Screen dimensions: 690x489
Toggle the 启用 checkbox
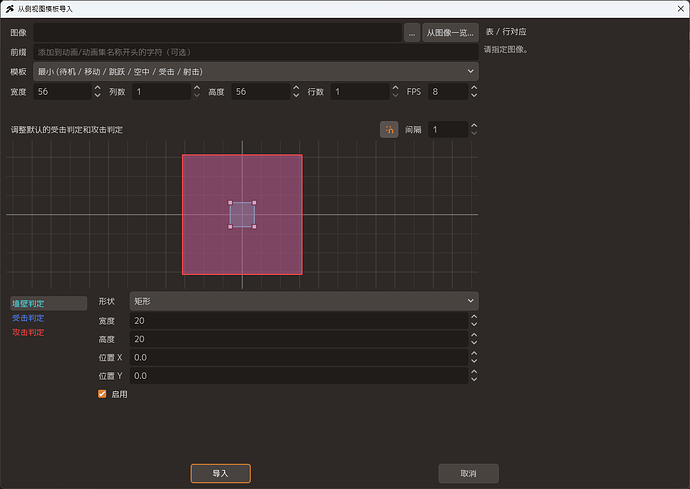(102, 394)
